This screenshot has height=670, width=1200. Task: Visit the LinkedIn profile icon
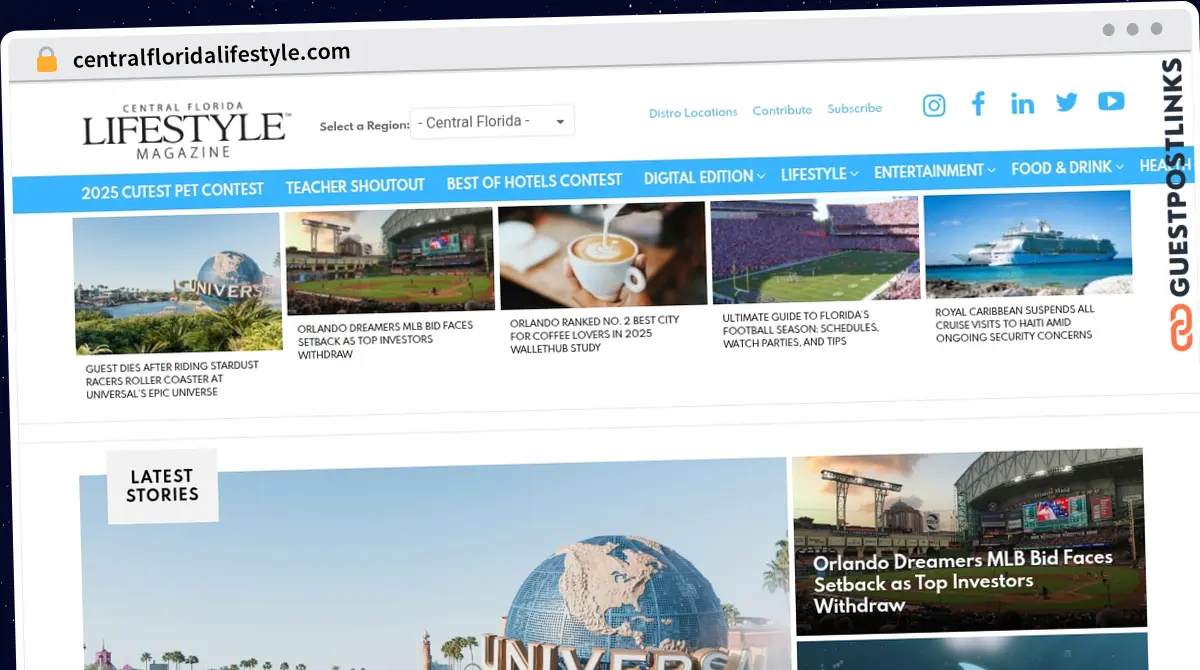coord(1022,103)
